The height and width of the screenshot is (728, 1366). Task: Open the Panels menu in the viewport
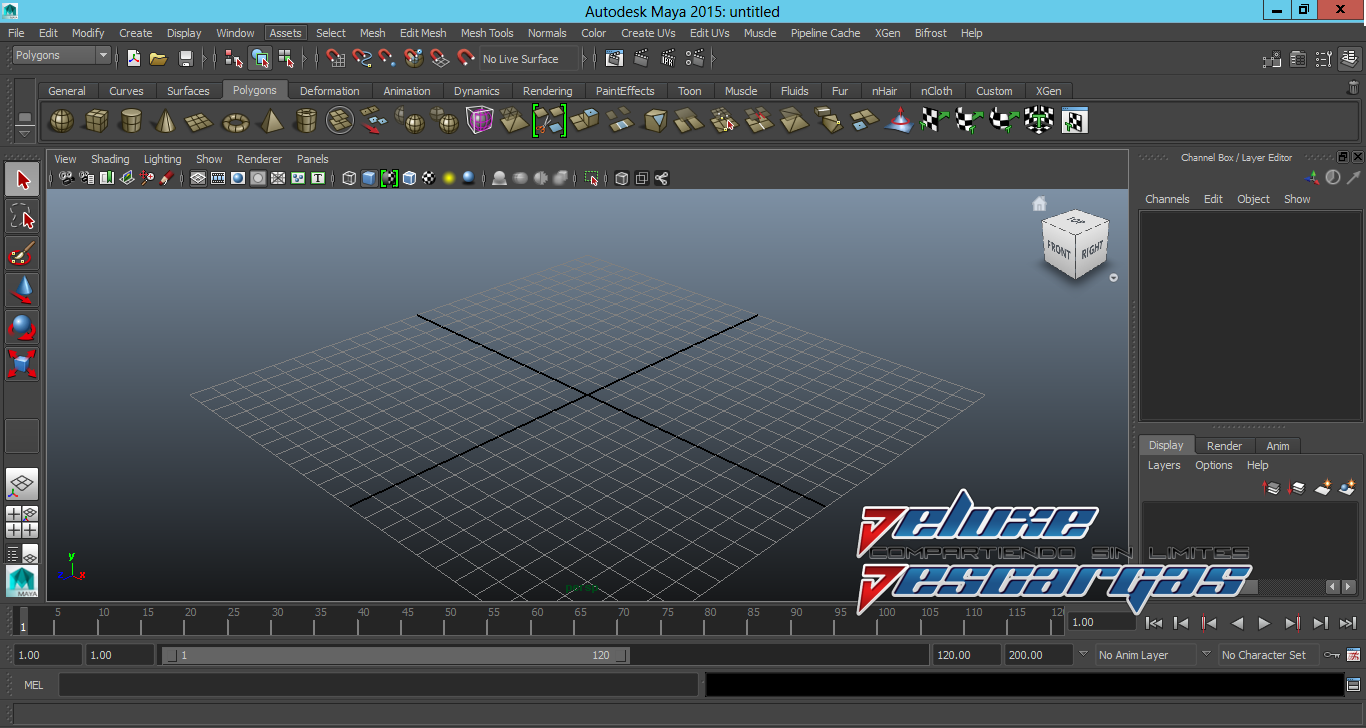312,159
